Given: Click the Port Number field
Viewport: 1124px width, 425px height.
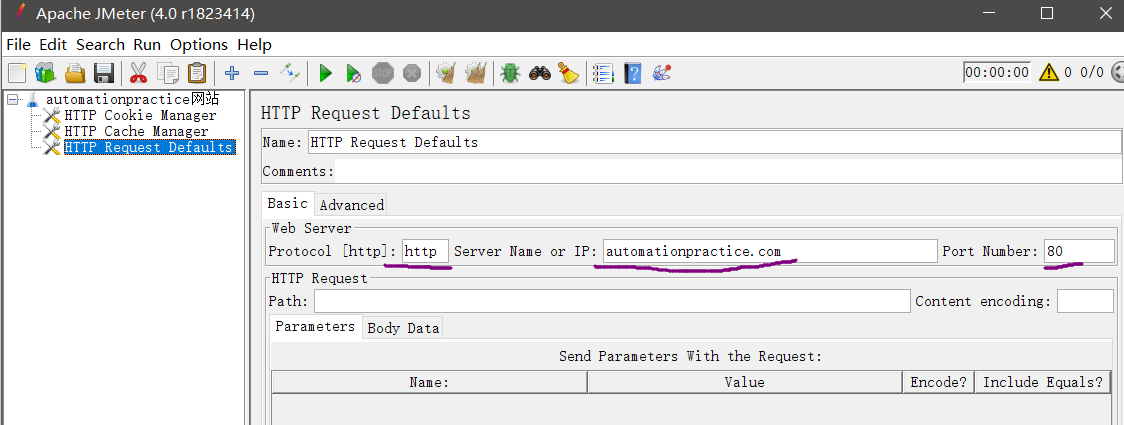Looking at the screenshot, I should 1080,251.
